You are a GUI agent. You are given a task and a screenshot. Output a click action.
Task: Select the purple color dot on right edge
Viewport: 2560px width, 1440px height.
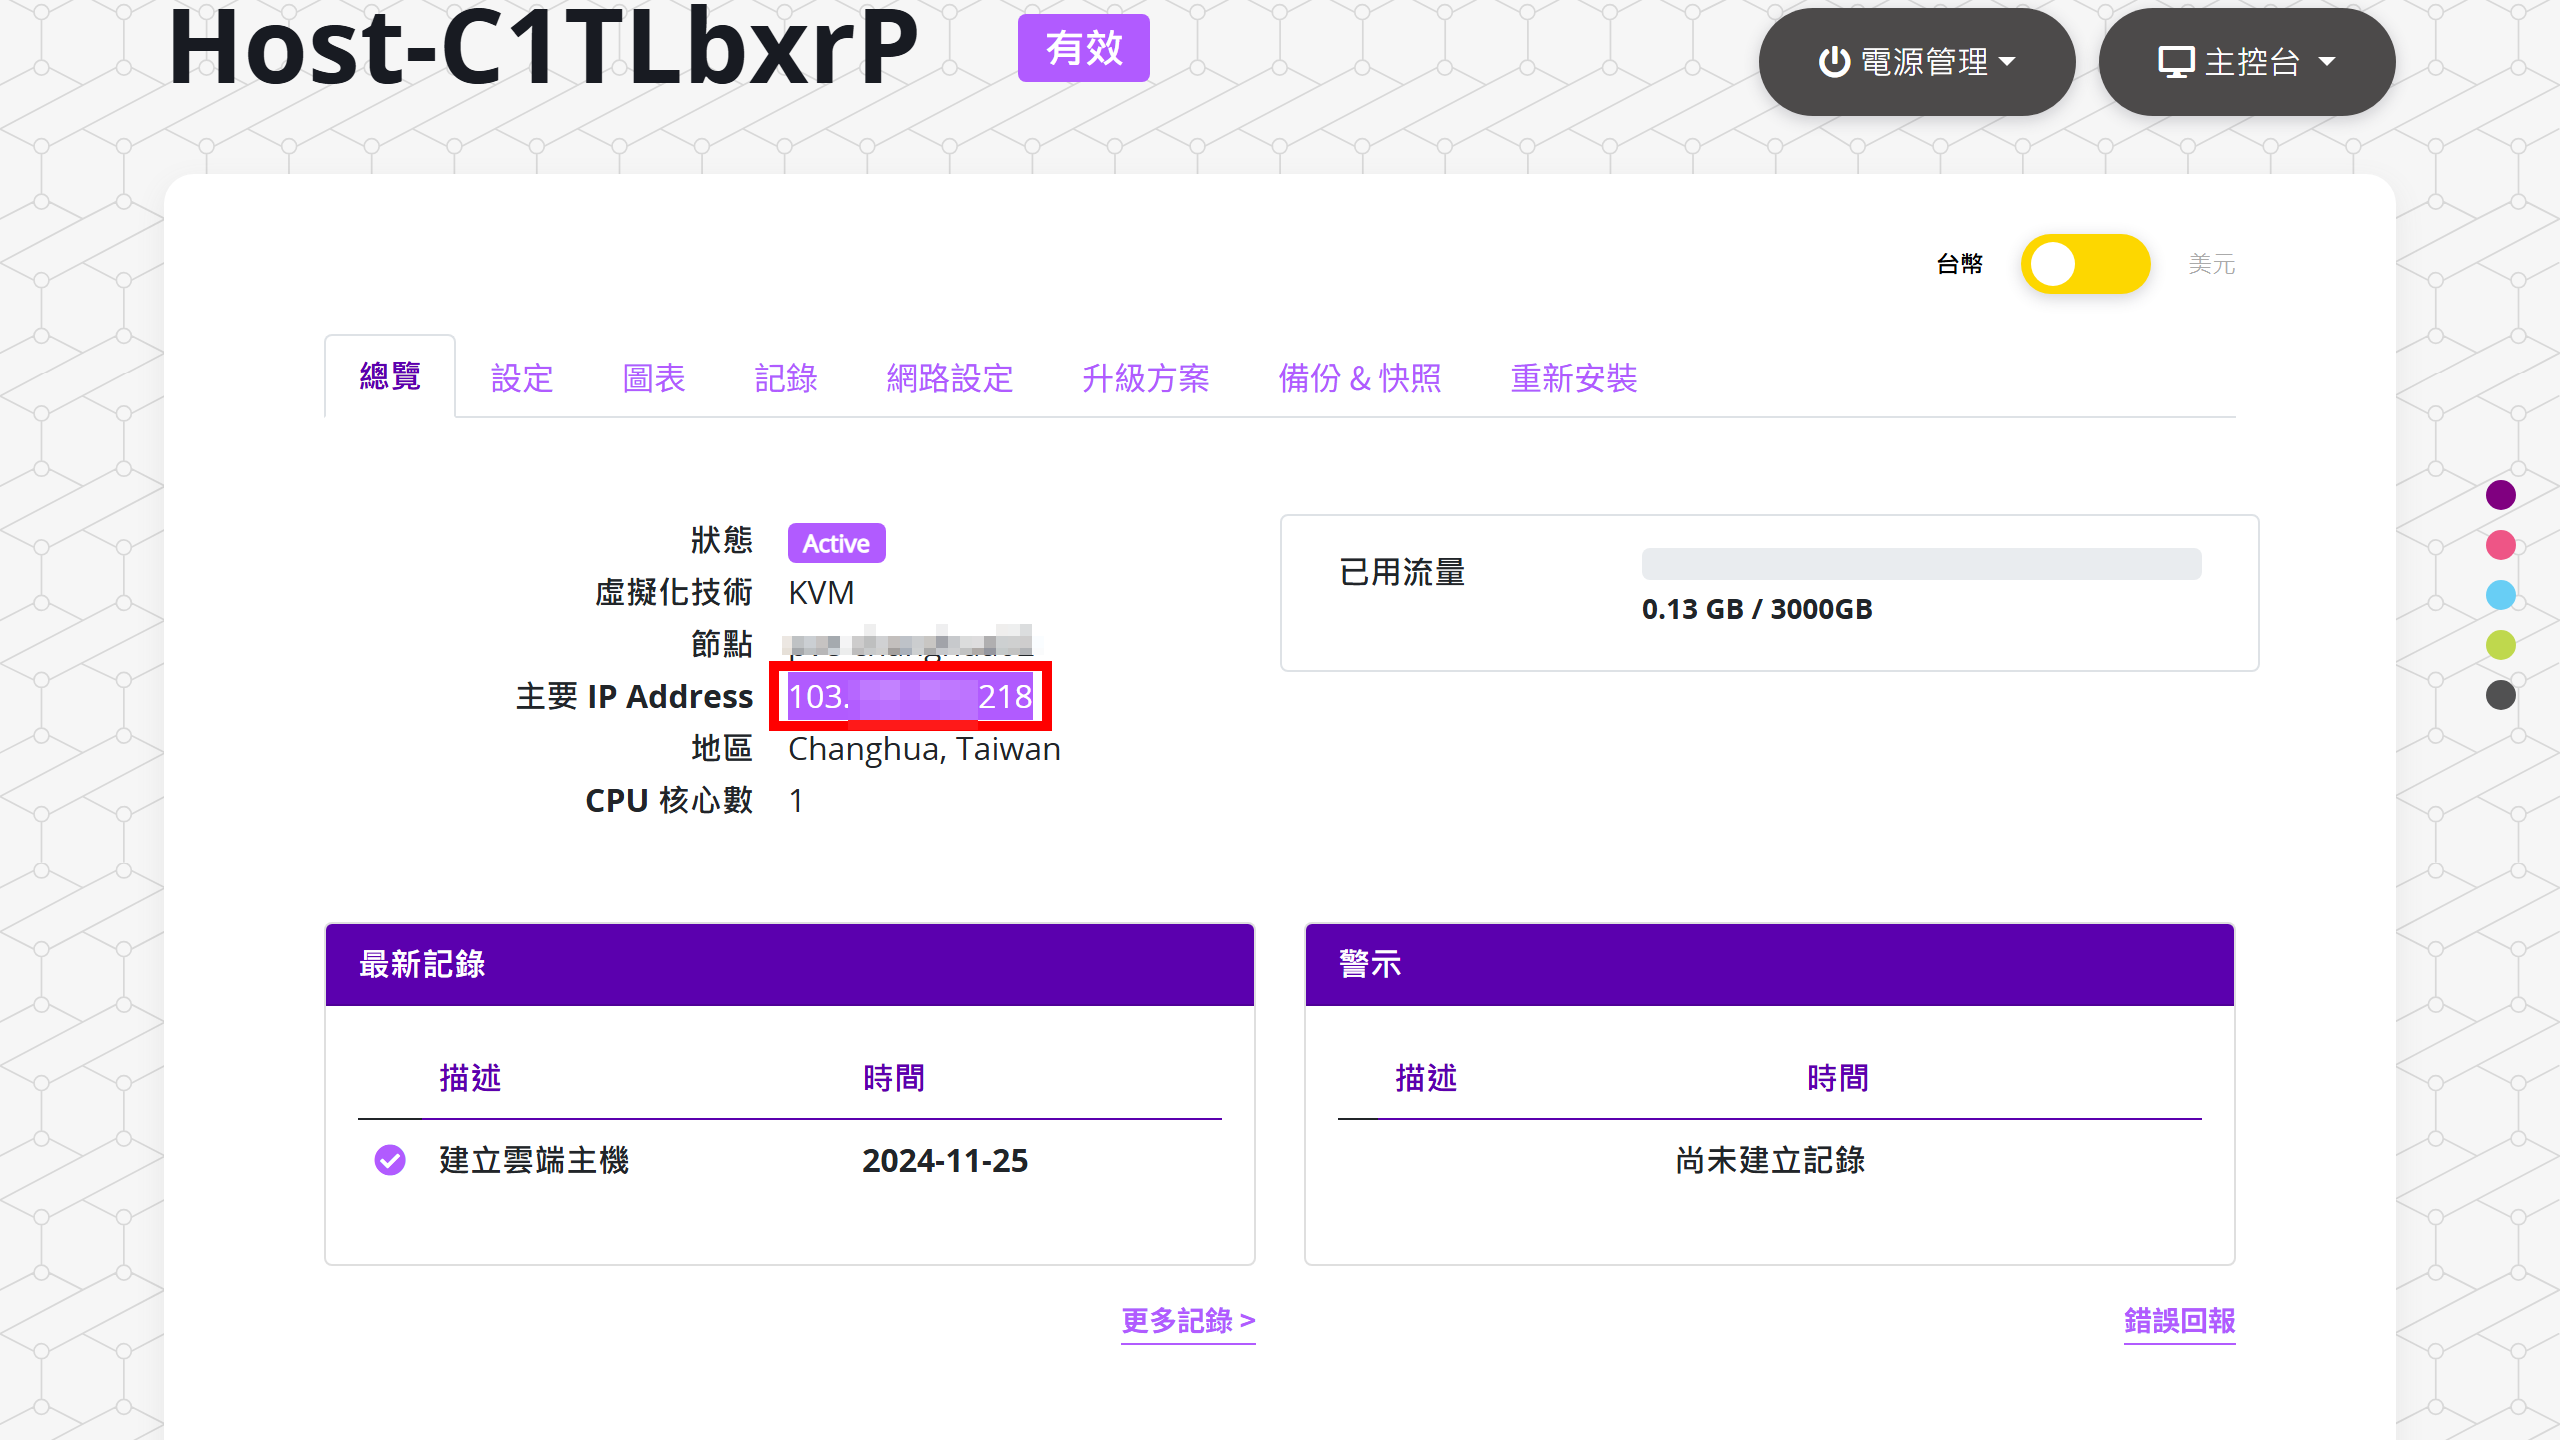(x=2500, y=495)
